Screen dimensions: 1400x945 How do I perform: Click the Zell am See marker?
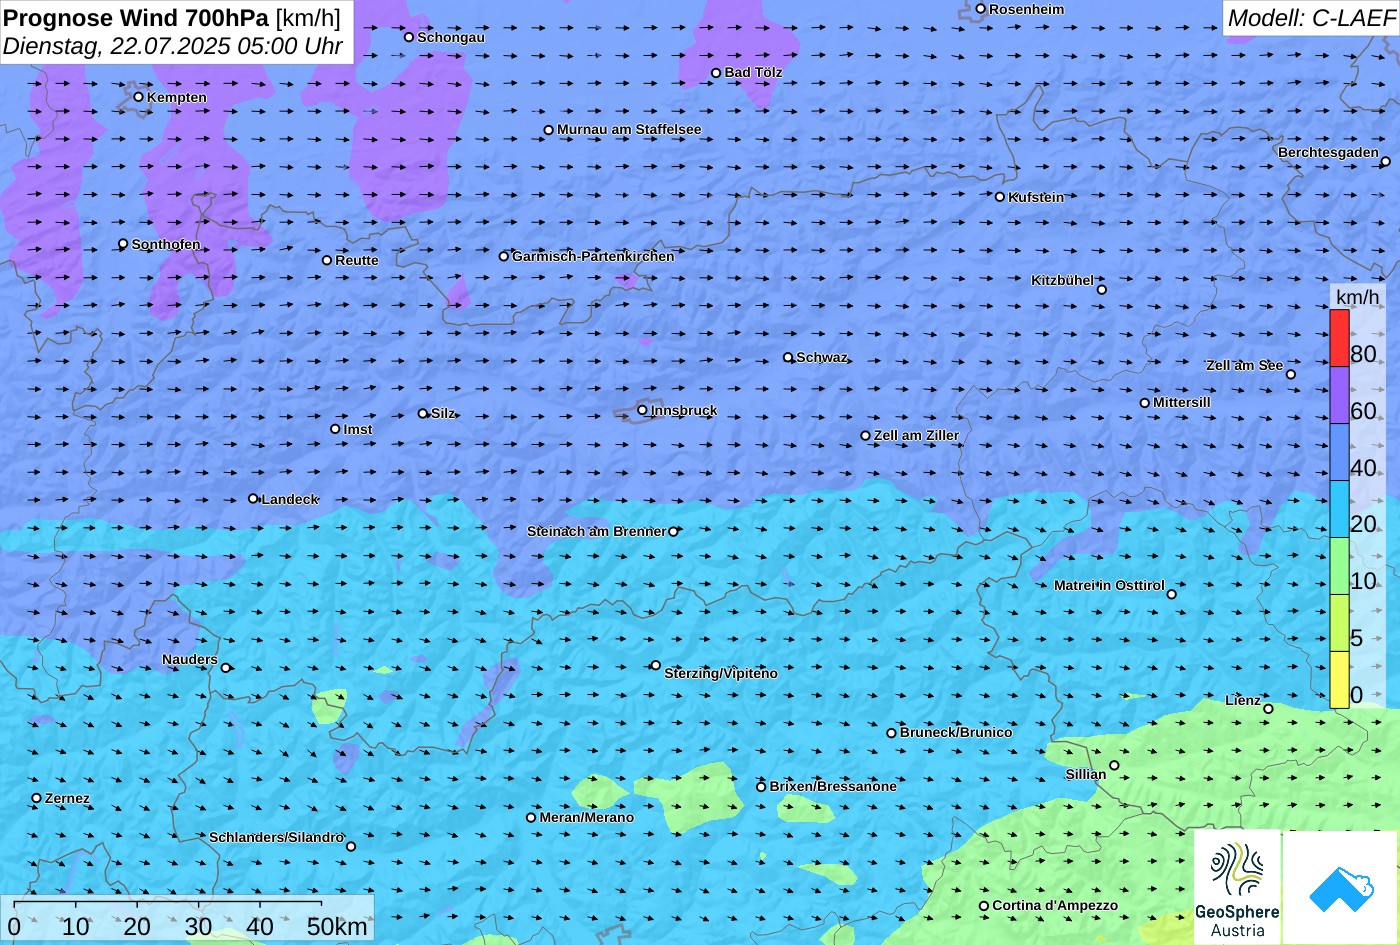coord(1290,375)
